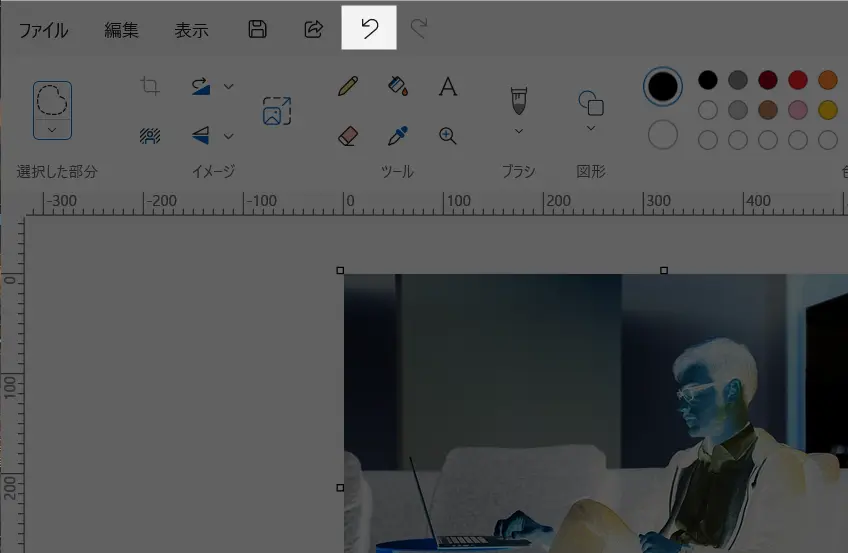Pick the light gray color swatch
Screen dimensions: 848x553
coord(738,110)
